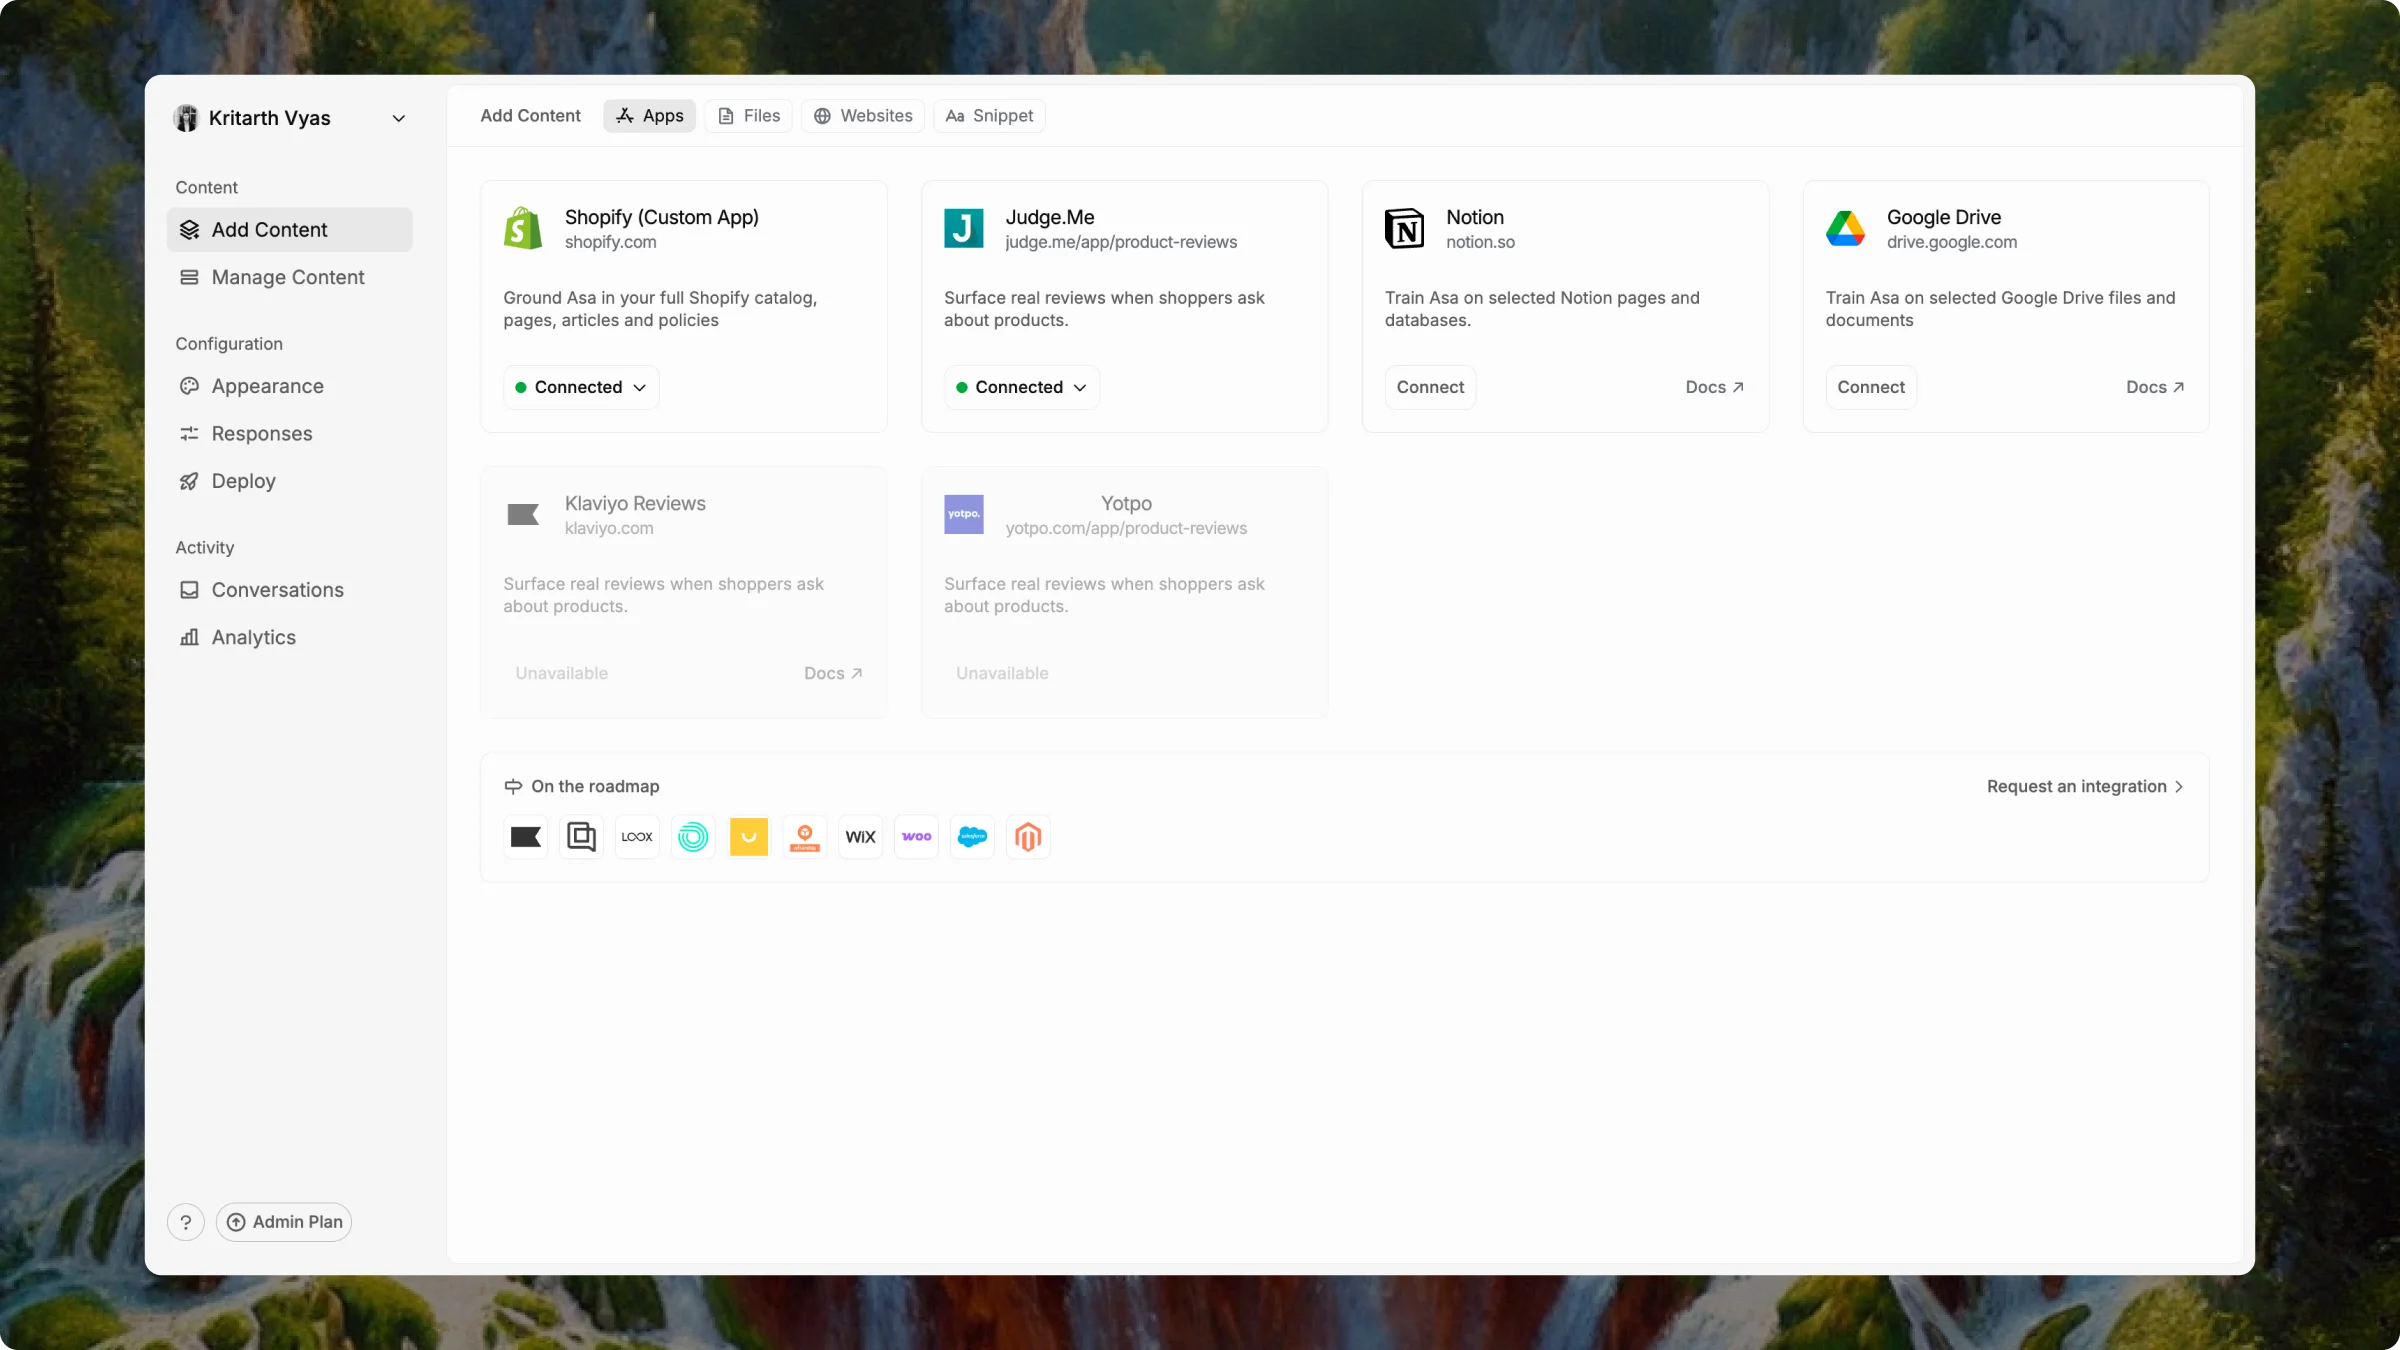Image resolution: width=2400 pixels, height=1350 pixels.
Task: Open the Appearance configuration page
Action: tap(290, 386)
